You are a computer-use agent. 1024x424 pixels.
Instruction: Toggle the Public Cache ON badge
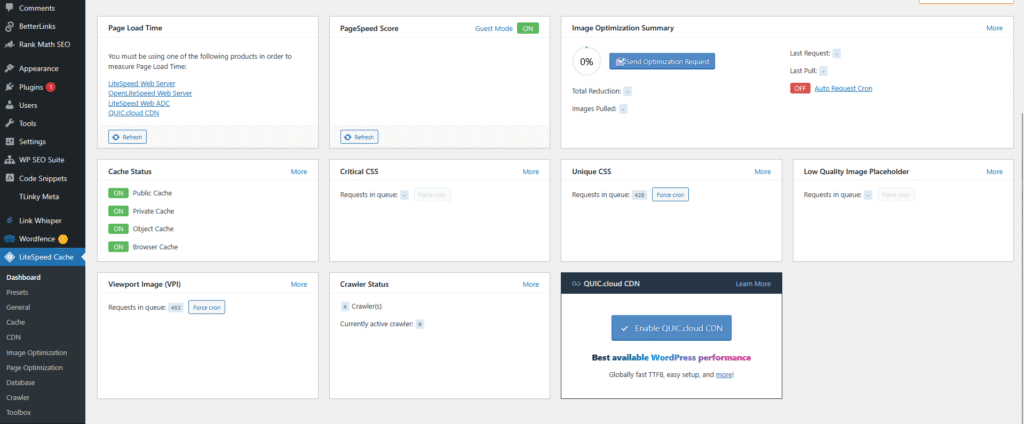(118, 193)
